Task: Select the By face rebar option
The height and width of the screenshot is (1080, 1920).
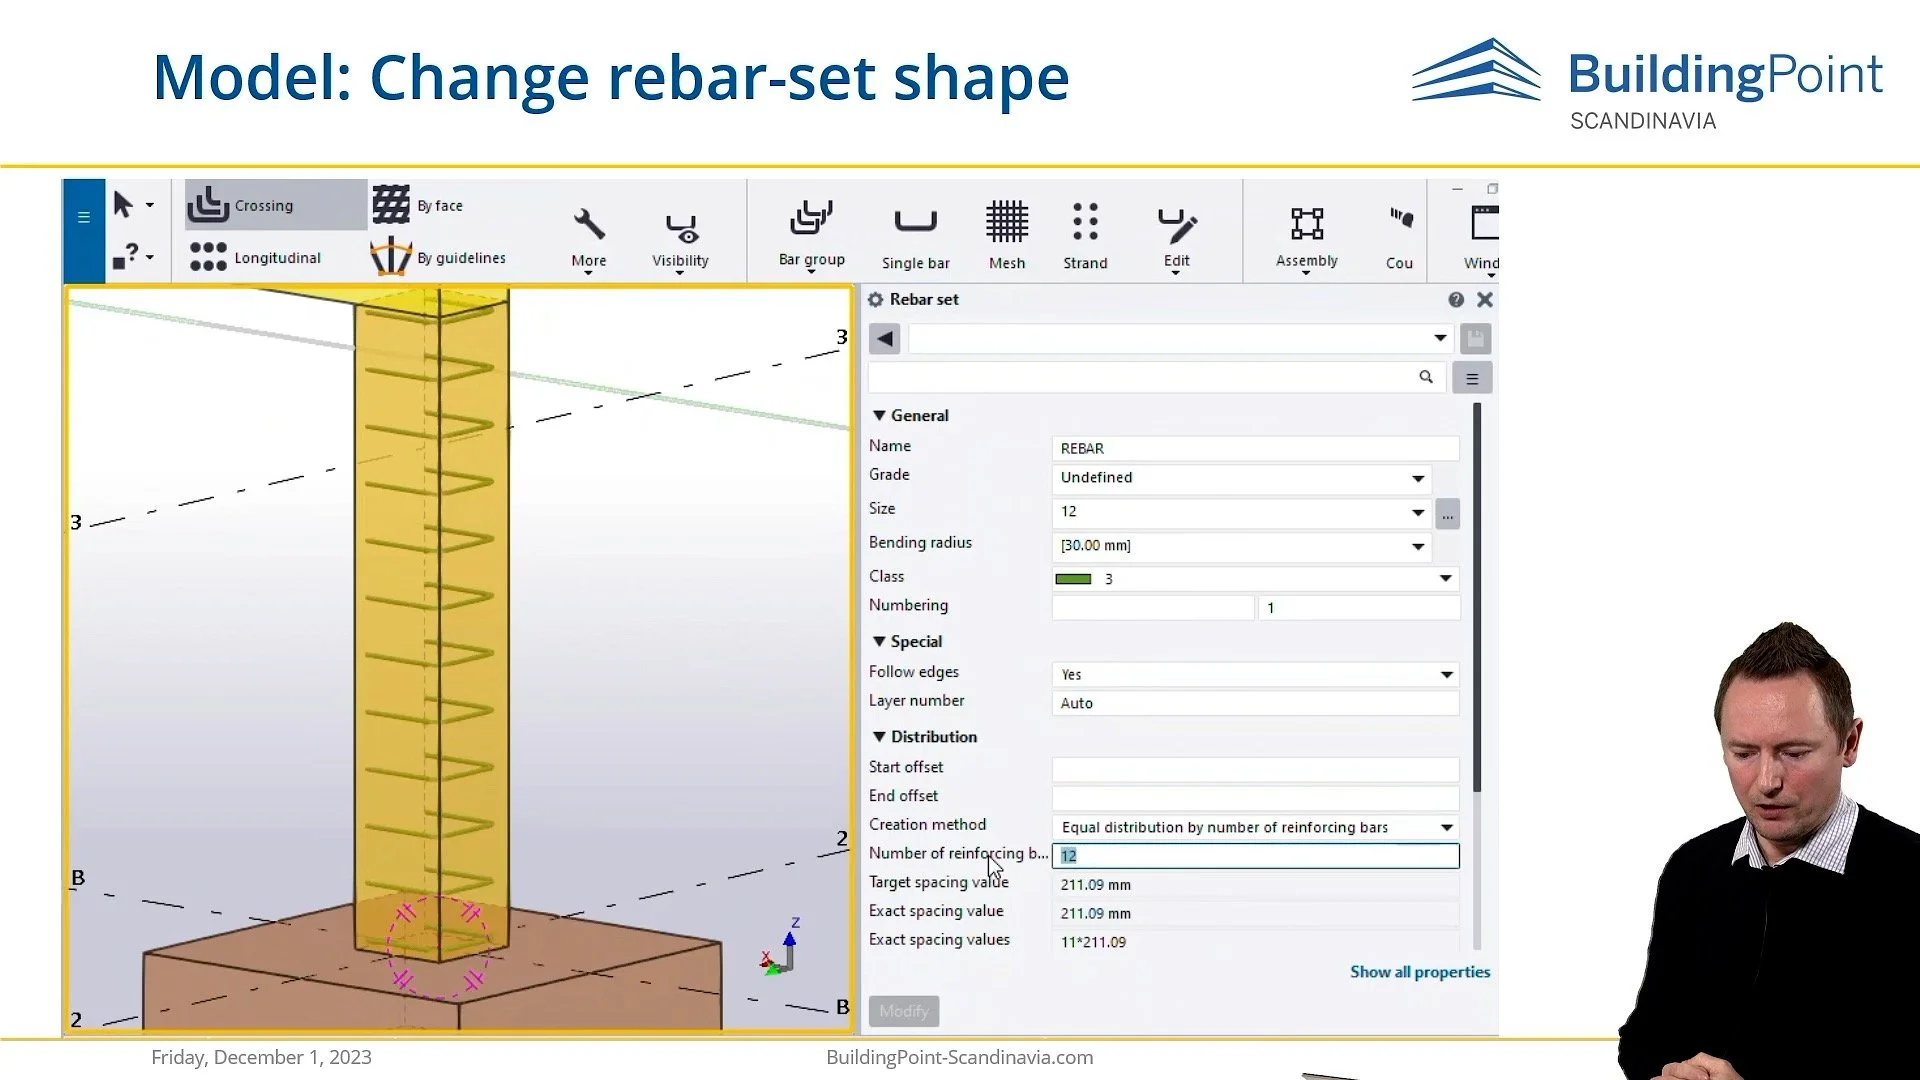Action: coord(418,205)
